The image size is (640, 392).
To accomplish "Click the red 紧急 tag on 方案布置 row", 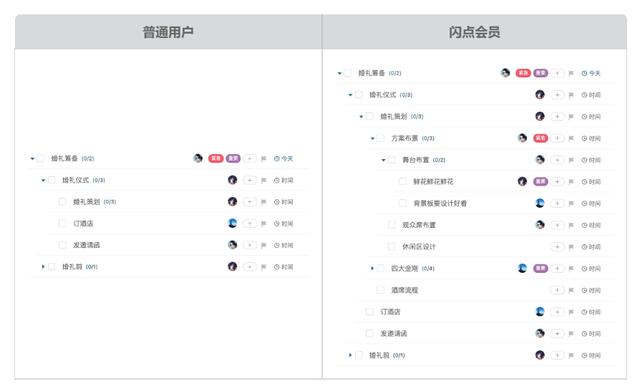I will point(540,138).
